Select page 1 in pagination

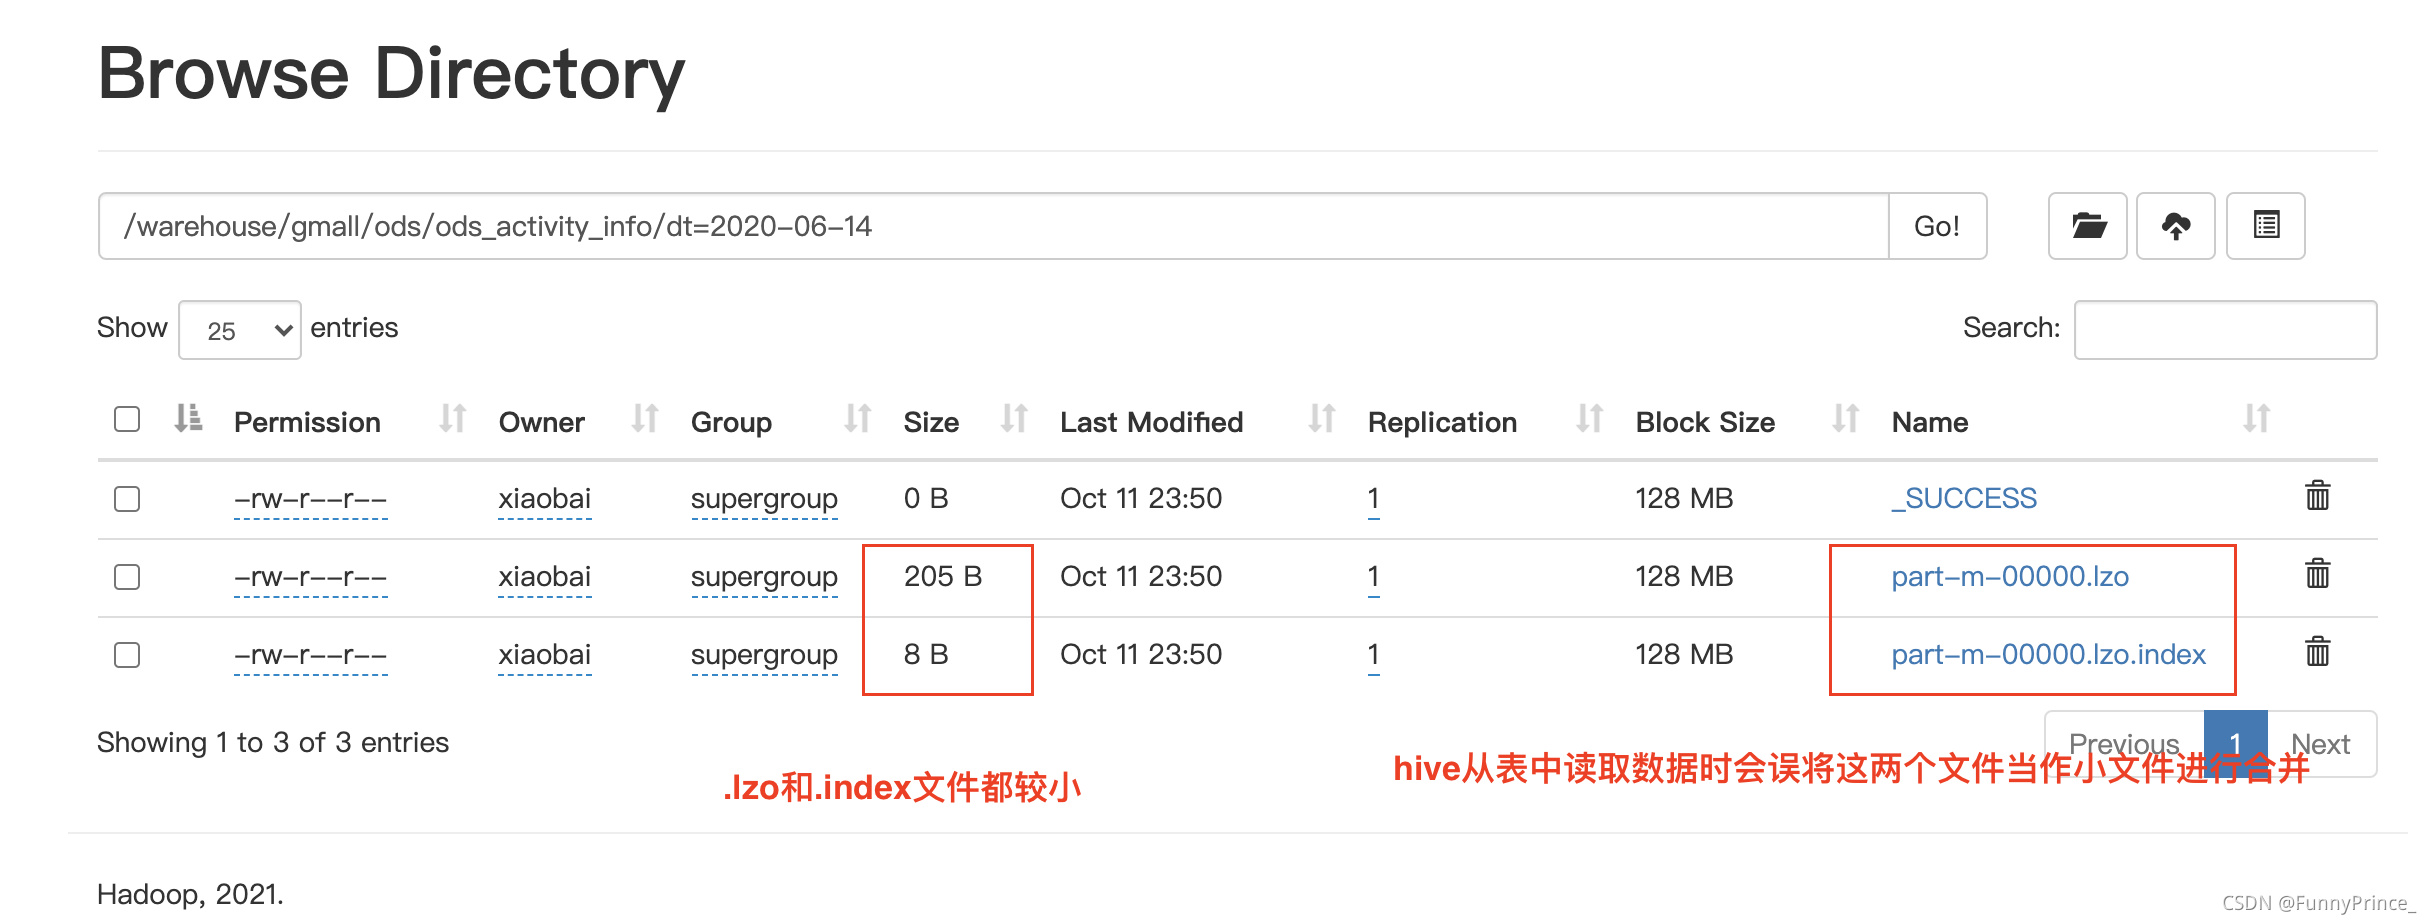click(x=2236, y=744)
